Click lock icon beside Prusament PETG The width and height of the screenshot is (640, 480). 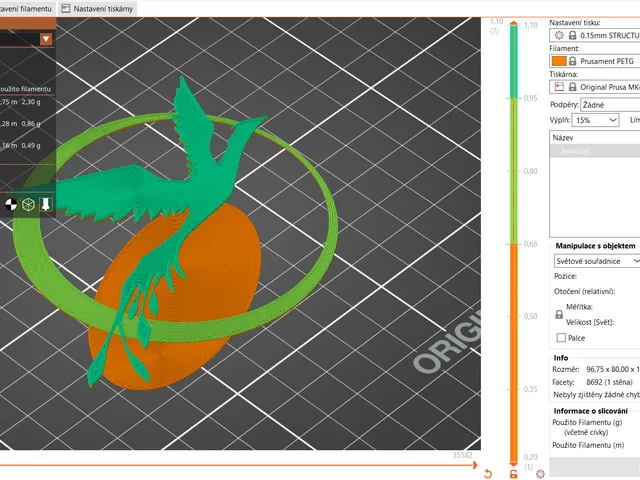pos(573,61)
